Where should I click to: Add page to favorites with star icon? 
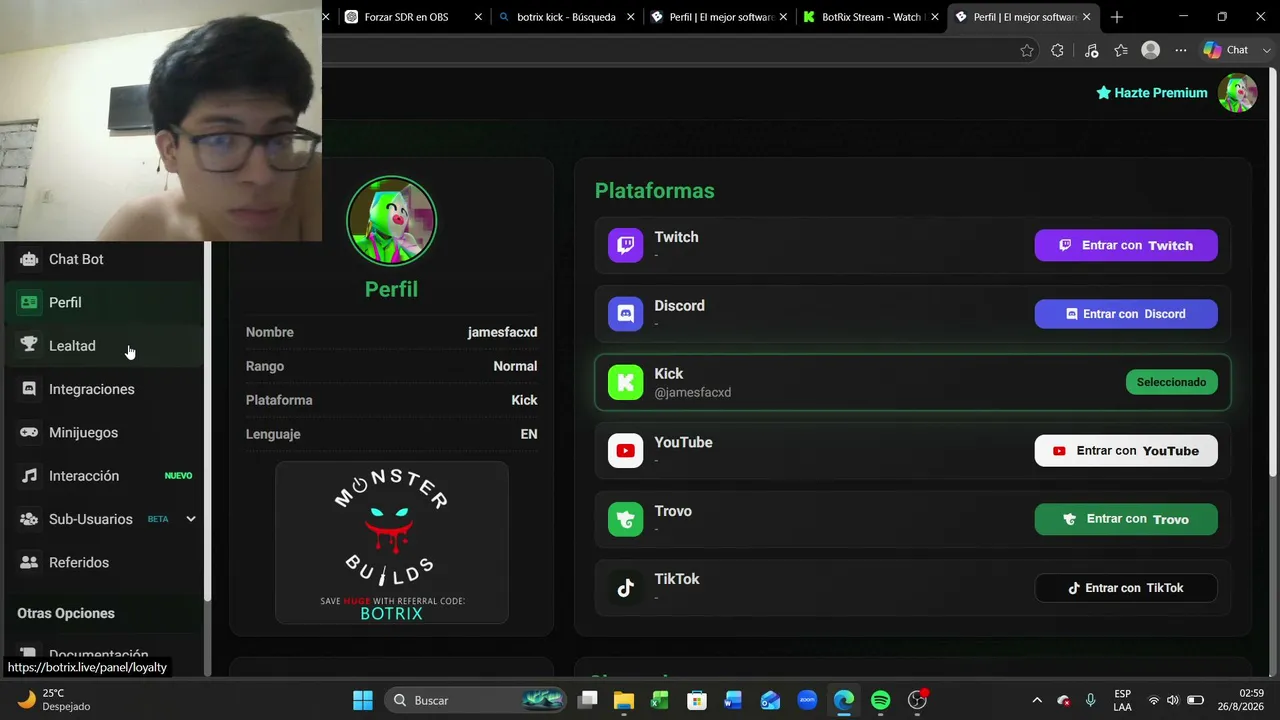point(1027,50)
